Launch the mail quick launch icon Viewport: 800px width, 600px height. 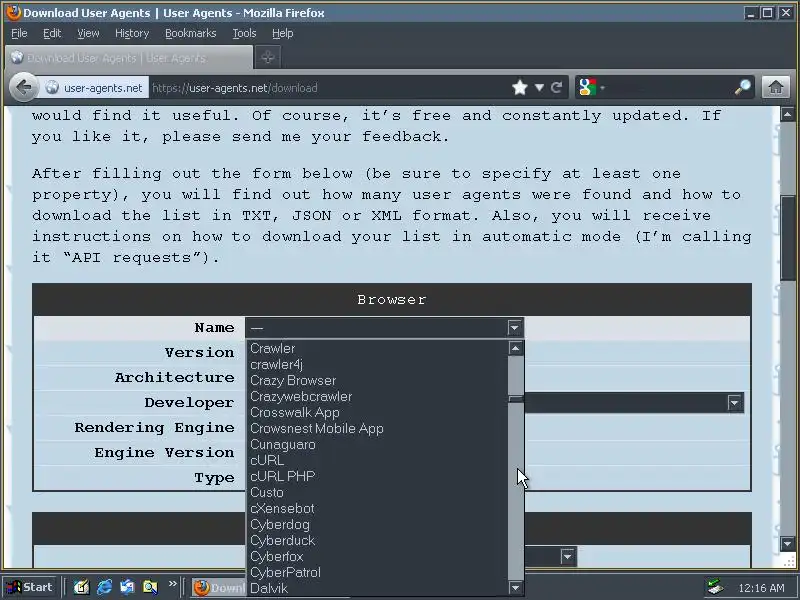coord(127,587)
